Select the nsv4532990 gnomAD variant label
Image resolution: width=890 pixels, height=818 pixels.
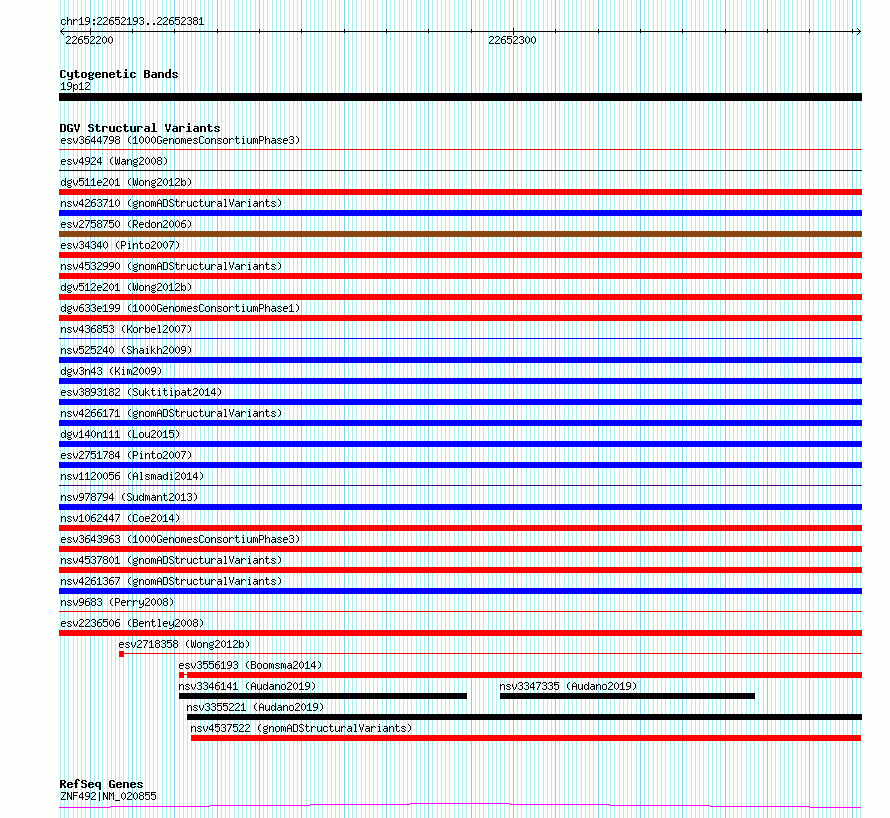pyautogui.click(x=171, y=266)
